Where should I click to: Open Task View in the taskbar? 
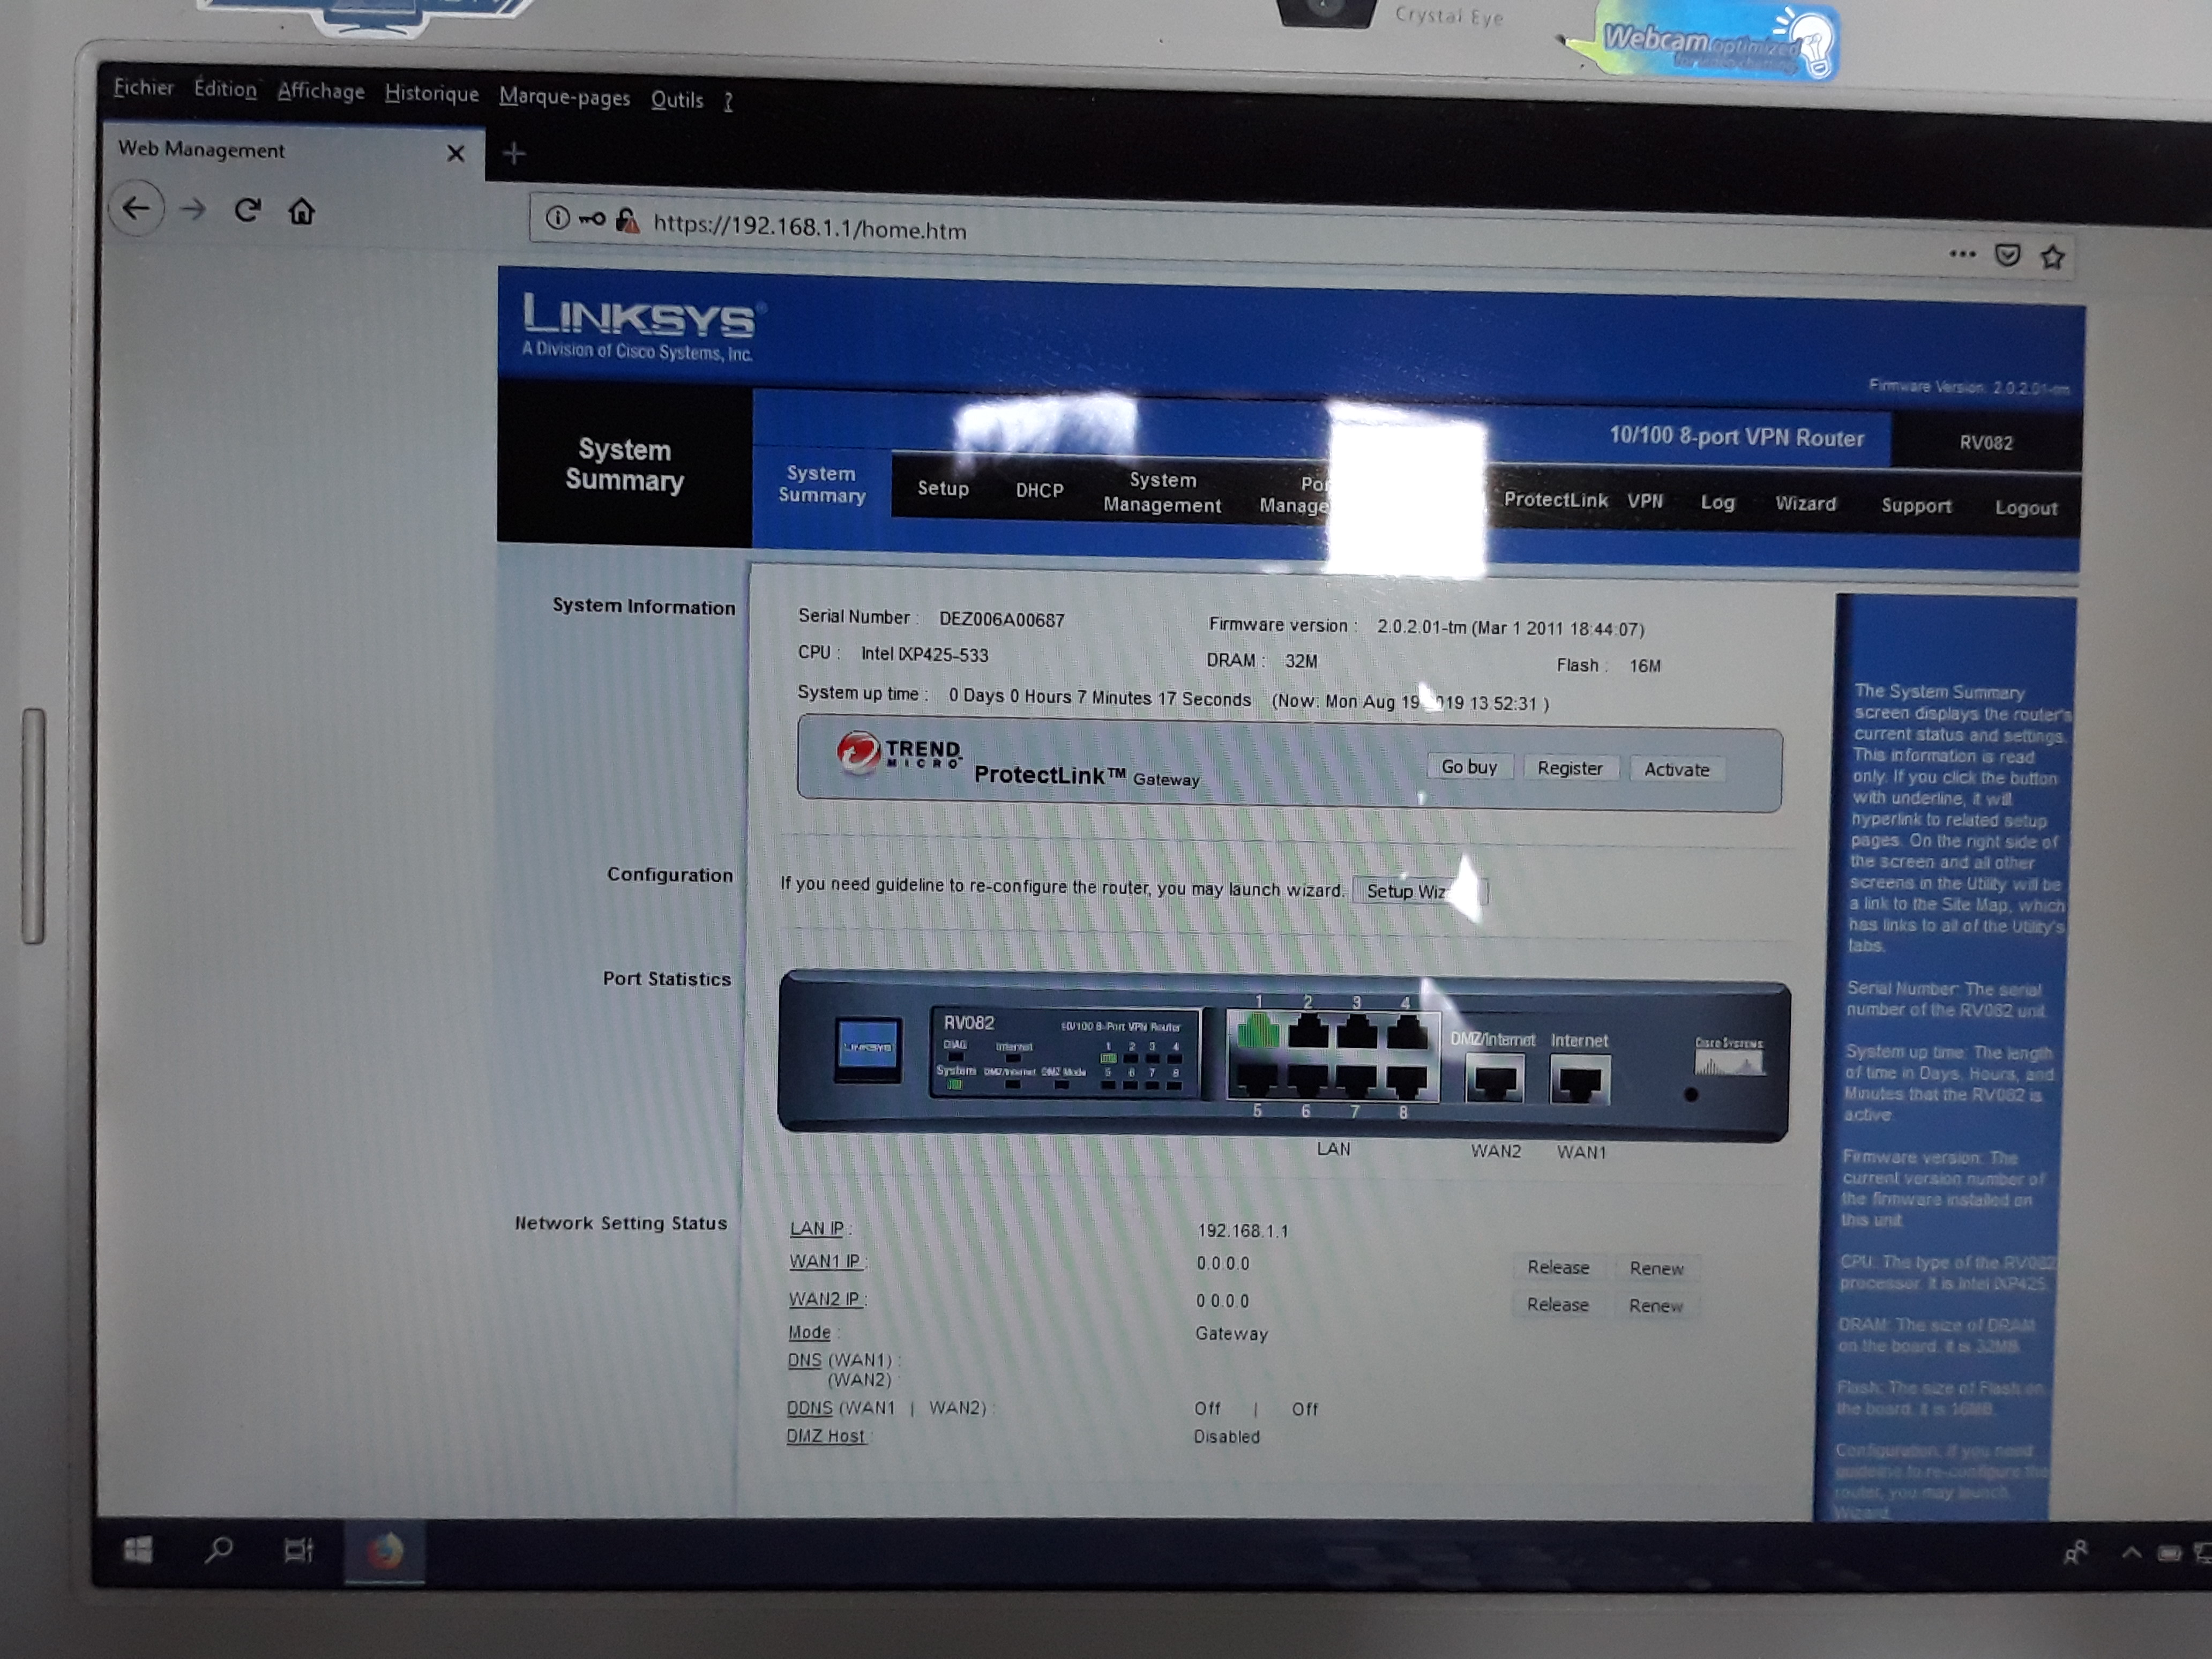(298, 1551)
